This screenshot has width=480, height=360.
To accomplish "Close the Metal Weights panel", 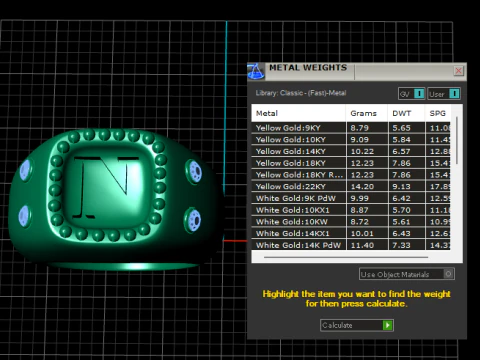I will tap(459, 71).
